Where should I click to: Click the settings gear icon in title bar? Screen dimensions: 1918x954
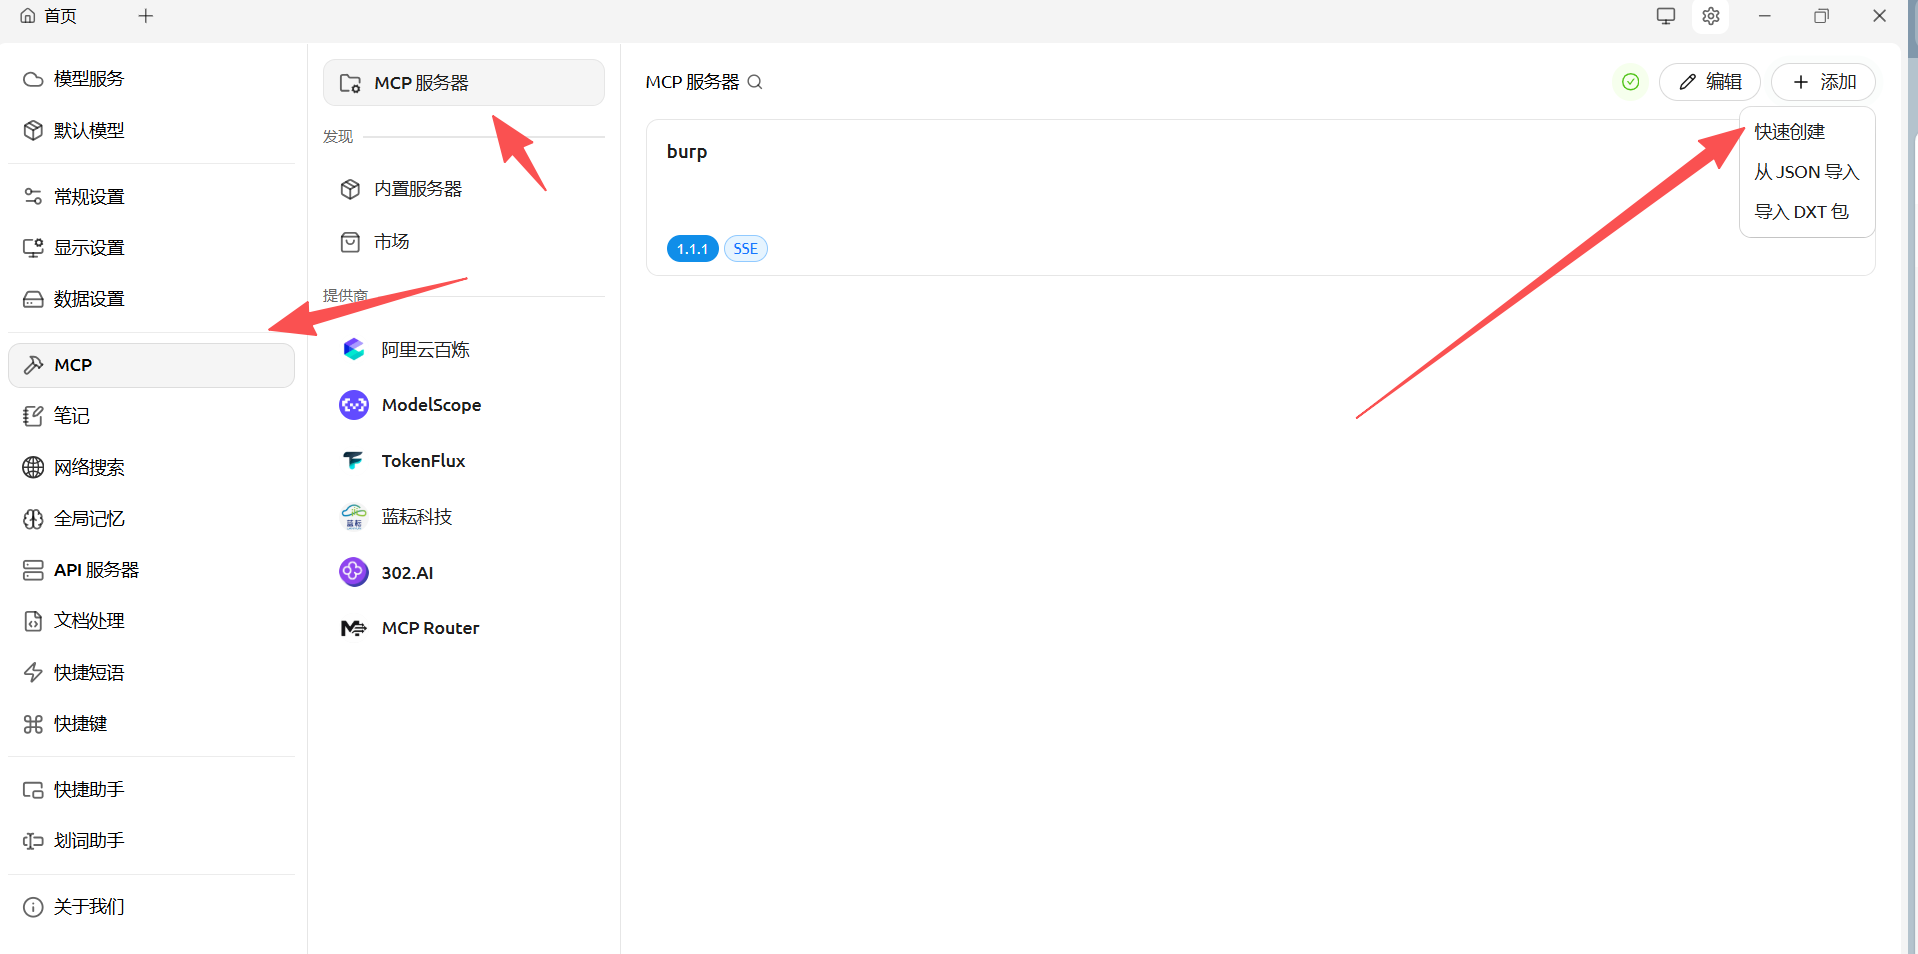click(1711, 16)
